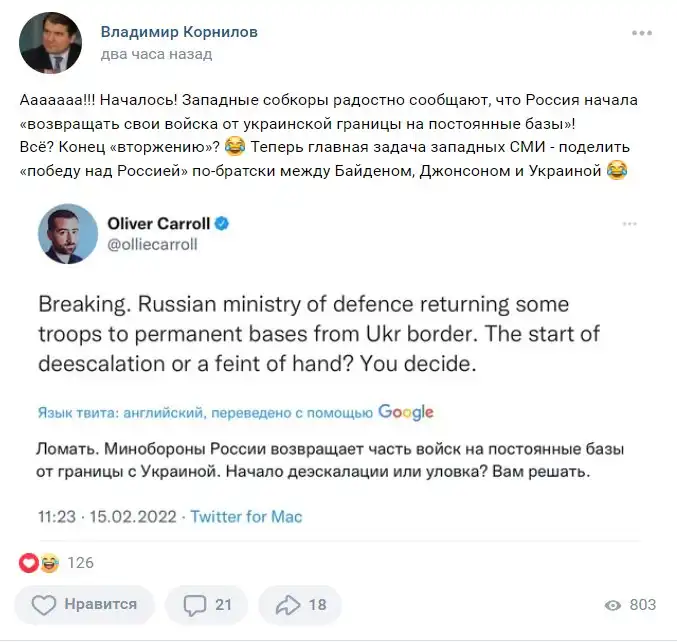Click the eye views counter icon
Screen dimensions: 677x642
tap(613, 605)
